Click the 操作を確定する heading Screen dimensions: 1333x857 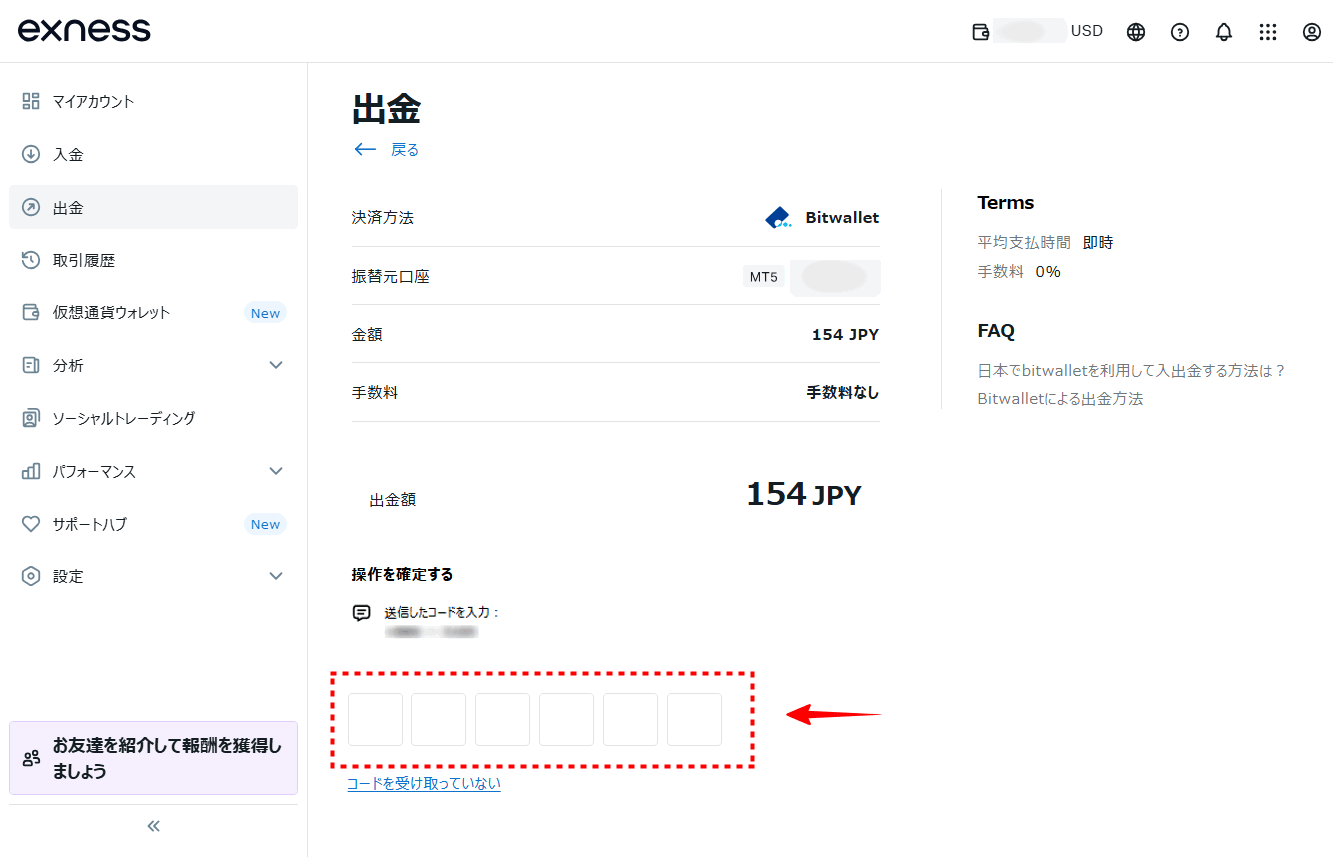click(x=403, y=575)
